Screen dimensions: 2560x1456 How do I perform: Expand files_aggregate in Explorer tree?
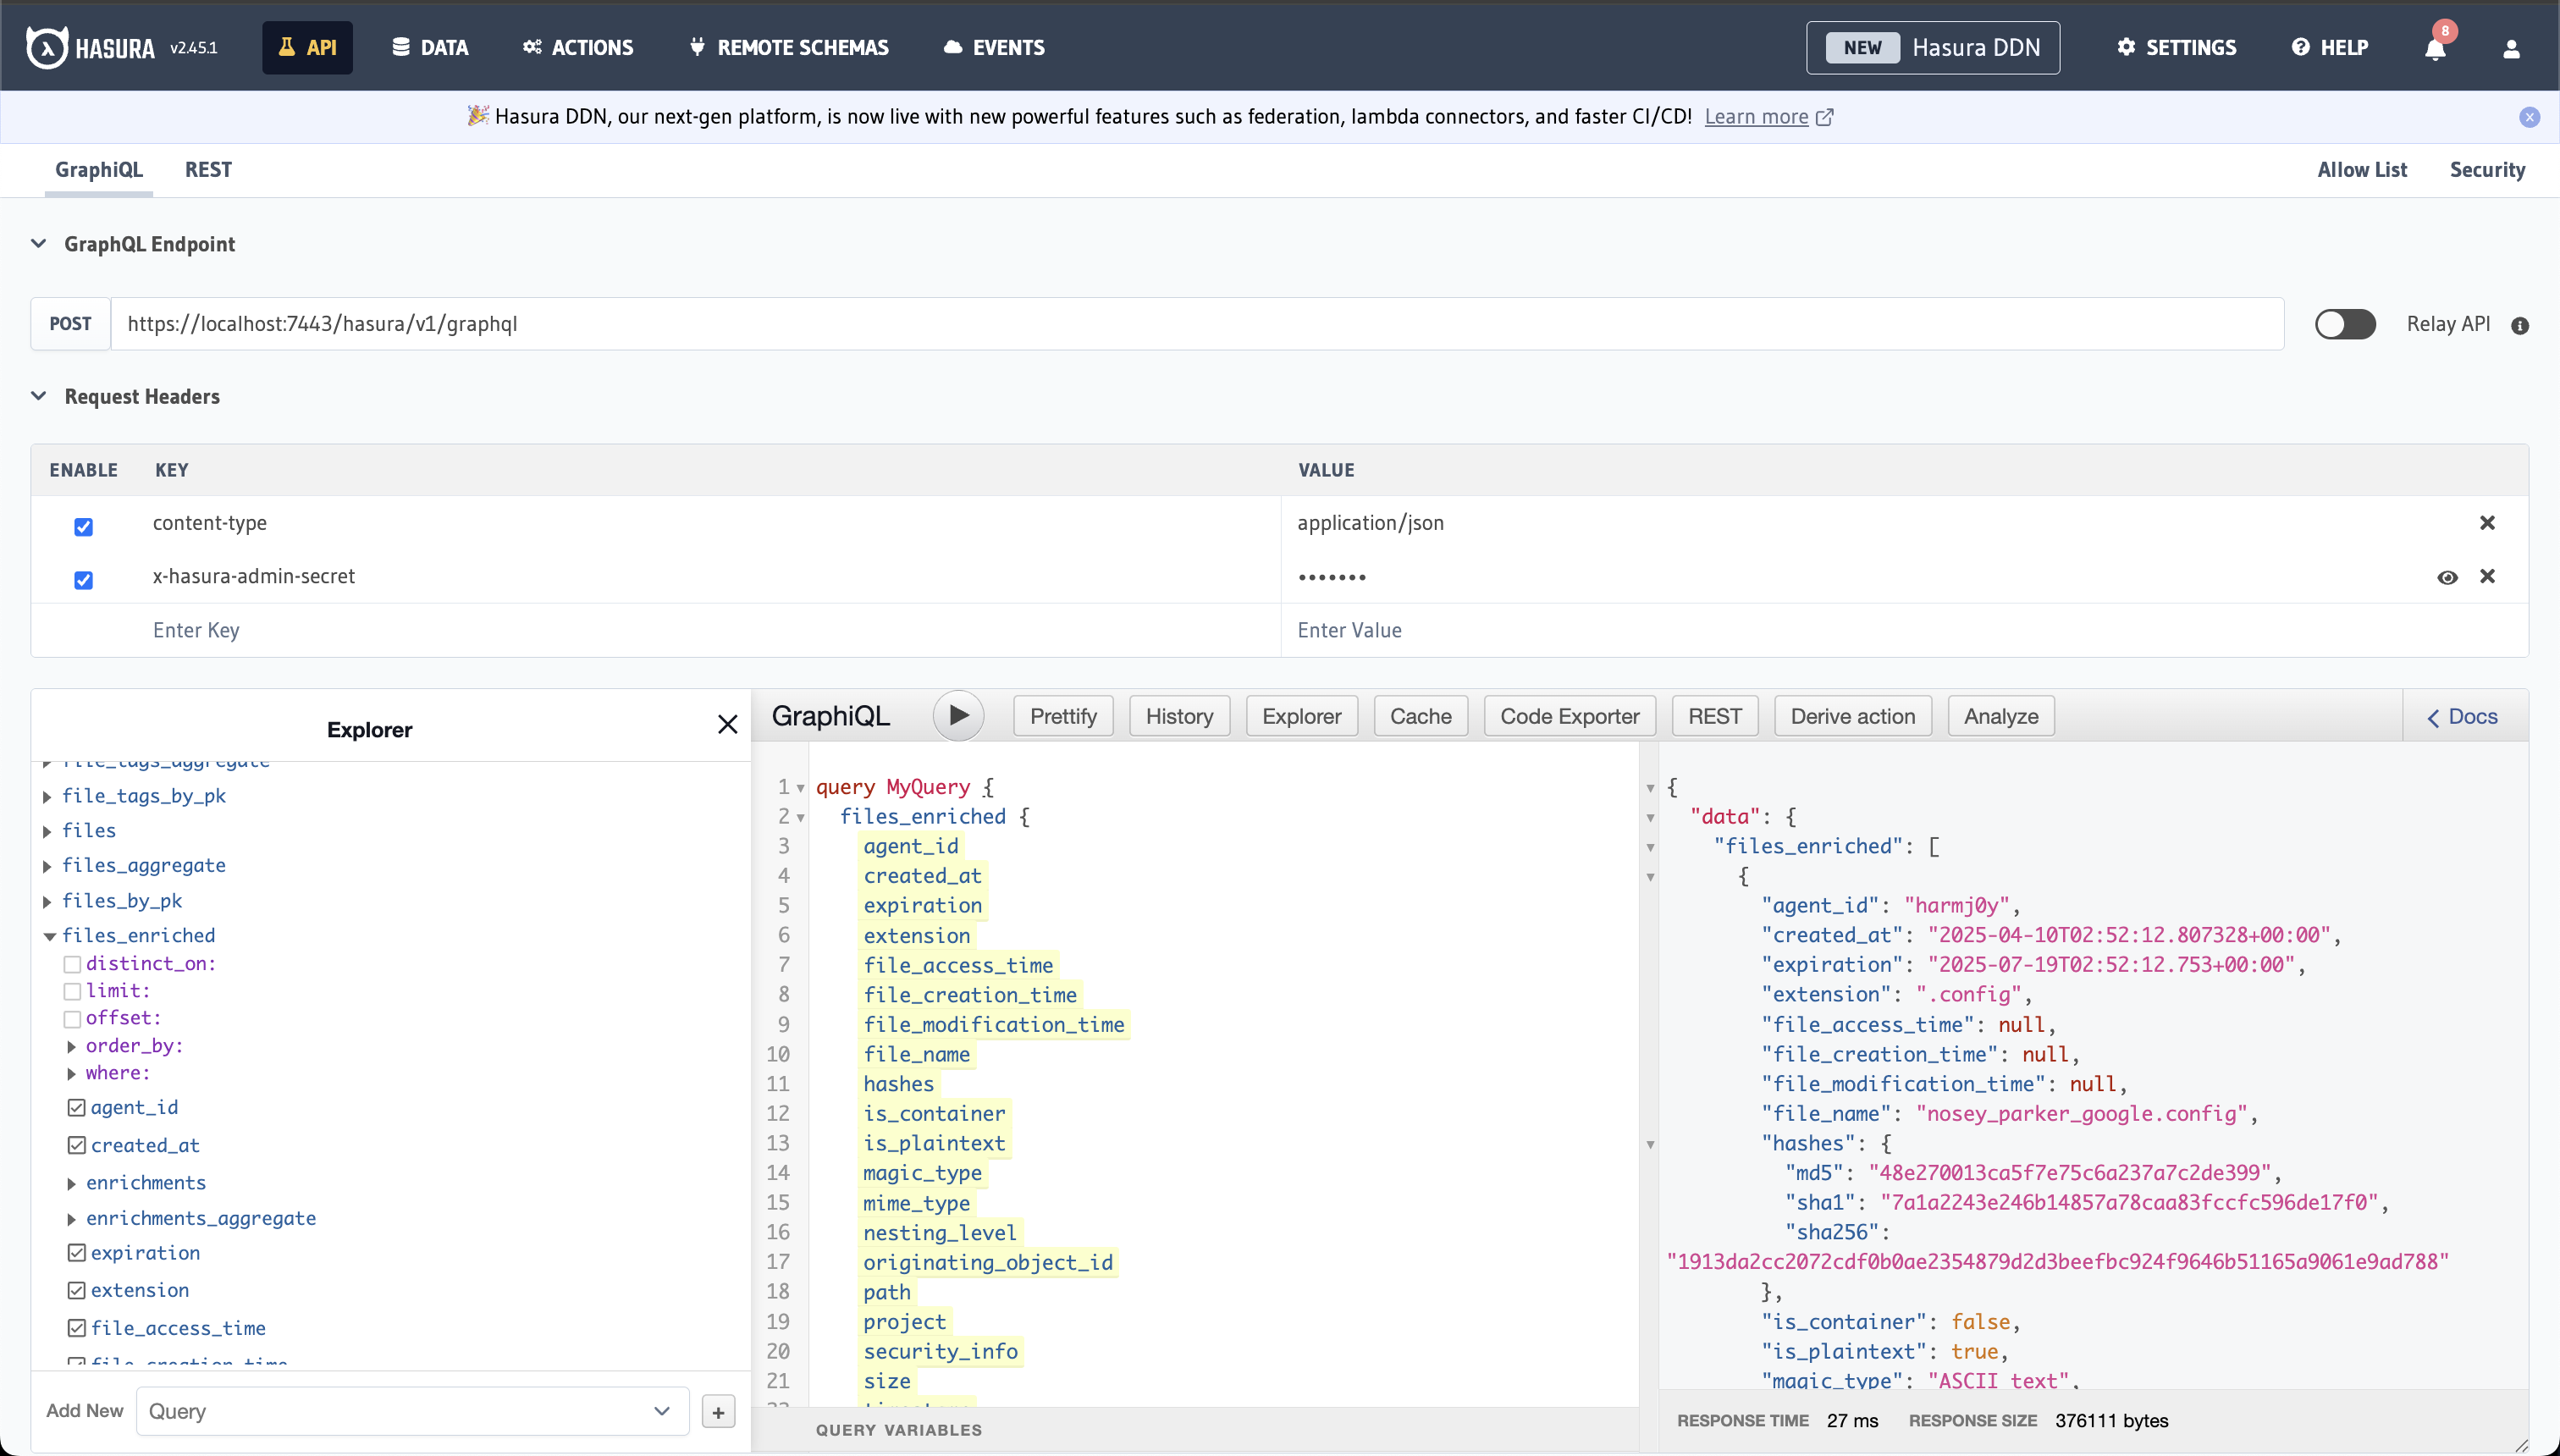(47, 866)
